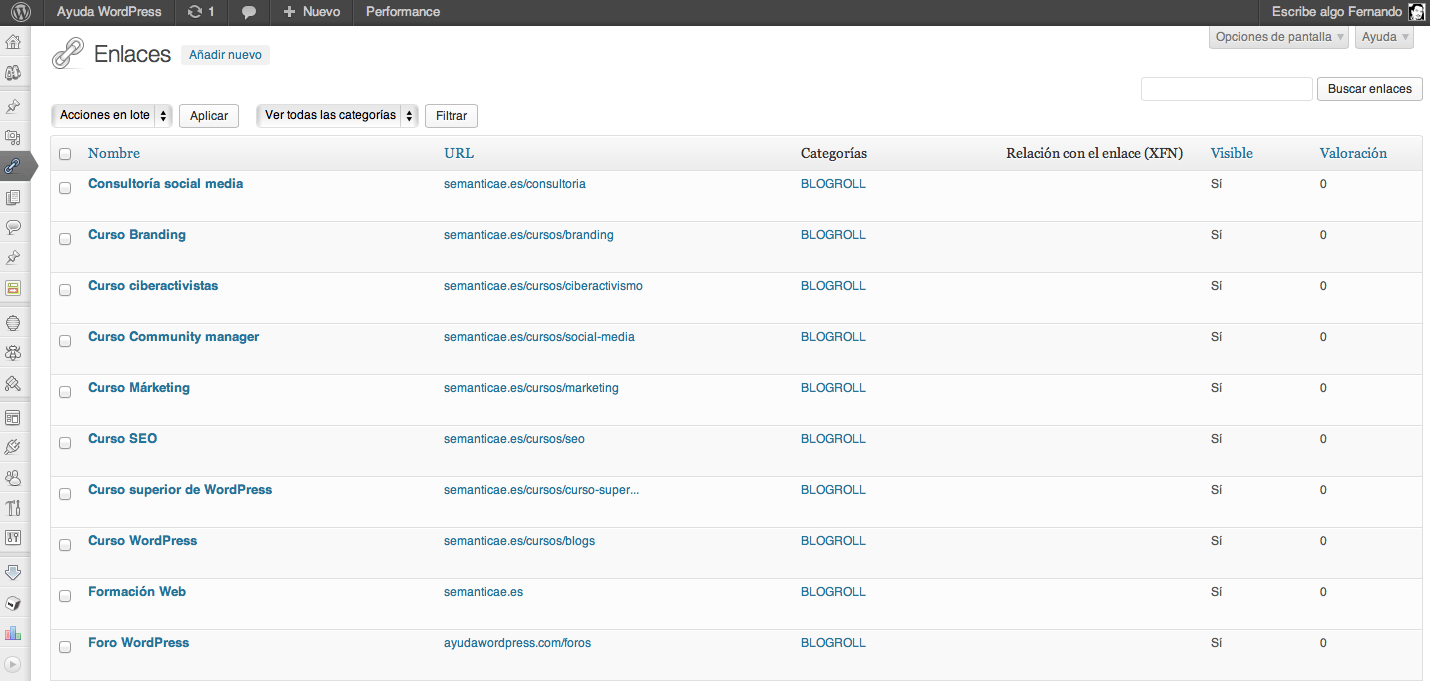Check the box for Curso Branding
The height and width of the screenshot is (681, 1430).
point(65,239)
